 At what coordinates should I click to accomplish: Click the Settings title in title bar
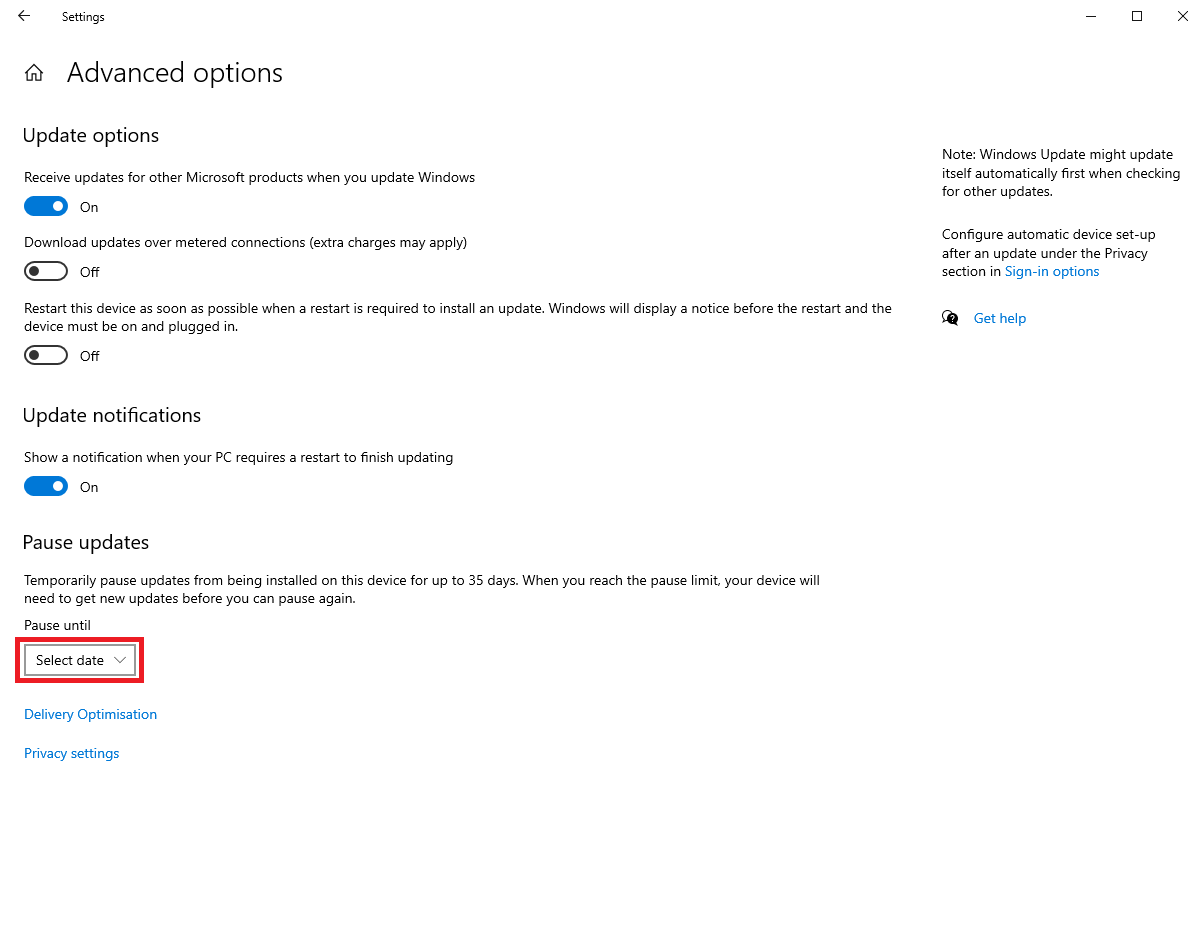(83, 17)
